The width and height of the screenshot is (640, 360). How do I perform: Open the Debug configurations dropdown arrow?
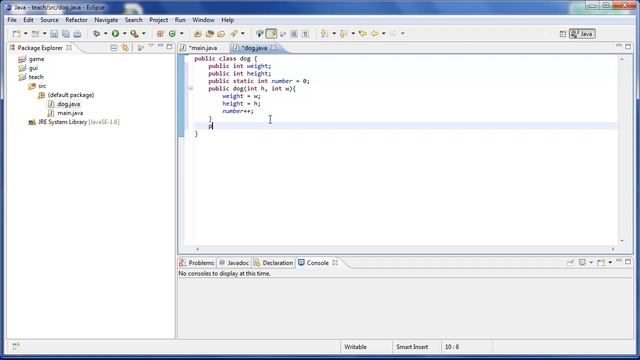point(105,34)
